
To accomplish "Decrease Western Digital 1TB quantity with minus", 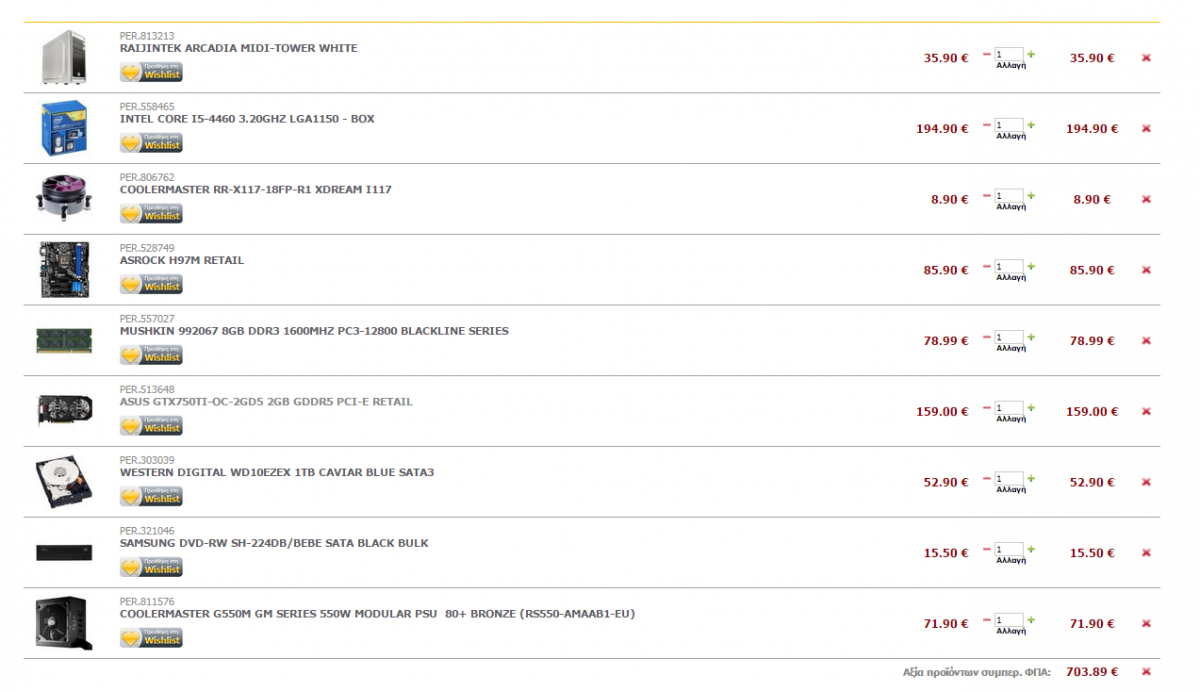I will pyautogui.click(x=987, y=478).
